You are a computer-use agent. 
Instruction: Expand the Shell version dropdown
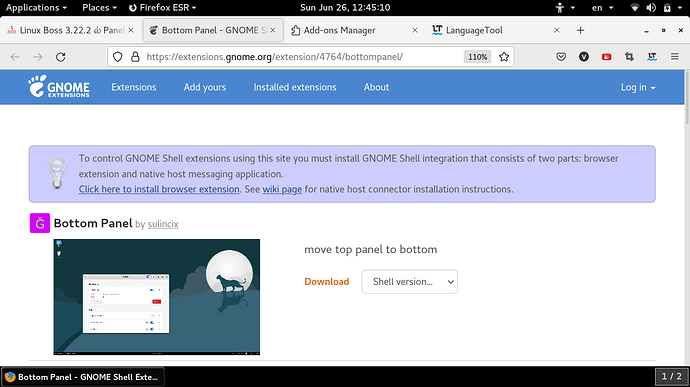[x=409, y=282]
